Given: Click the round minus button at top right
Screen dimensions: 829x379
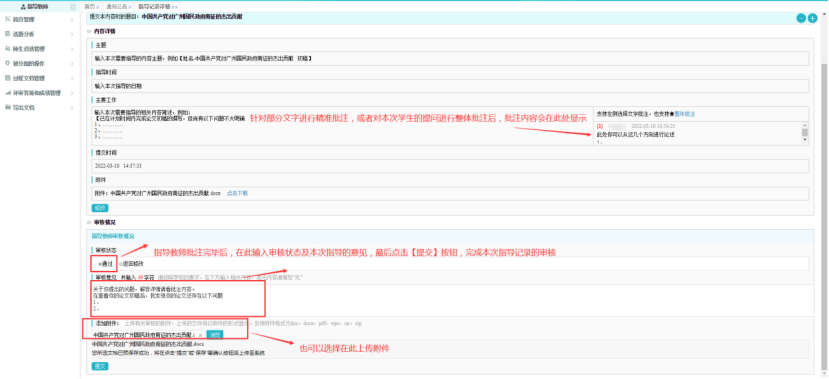Looking at the screenshot, I should tap(802, 19).
